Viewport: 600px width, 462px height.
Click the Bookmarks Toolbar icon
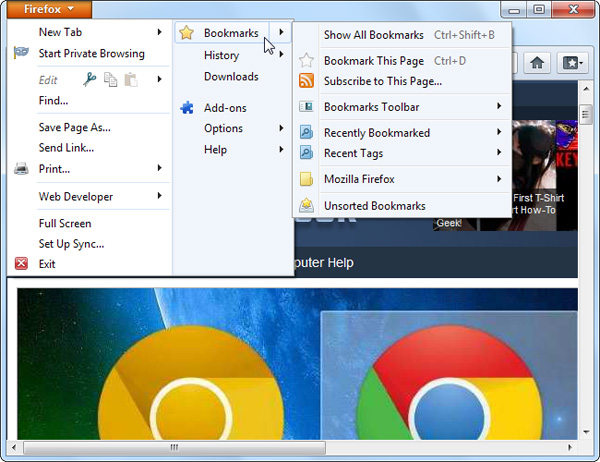point(306,106)
